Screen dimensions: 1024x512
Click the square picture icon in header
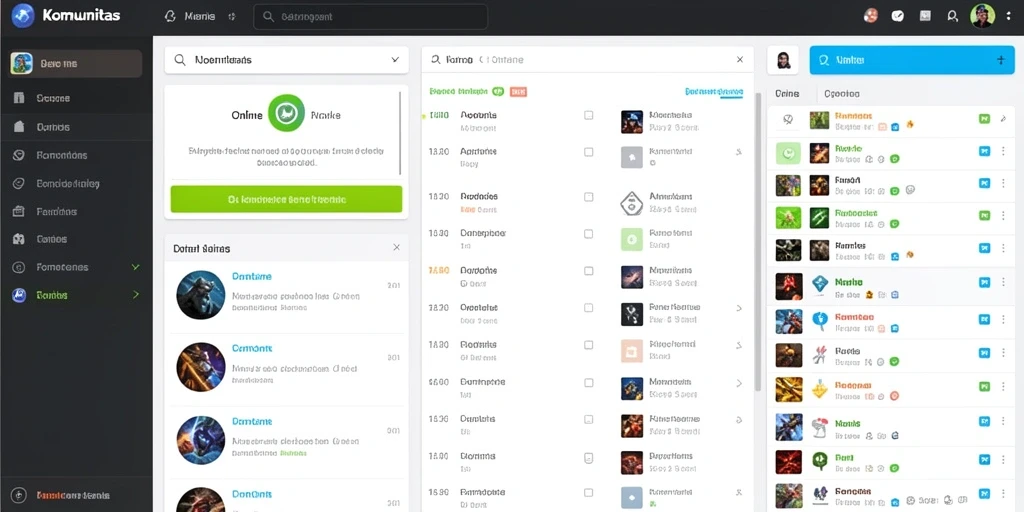[x=925, y=16]
